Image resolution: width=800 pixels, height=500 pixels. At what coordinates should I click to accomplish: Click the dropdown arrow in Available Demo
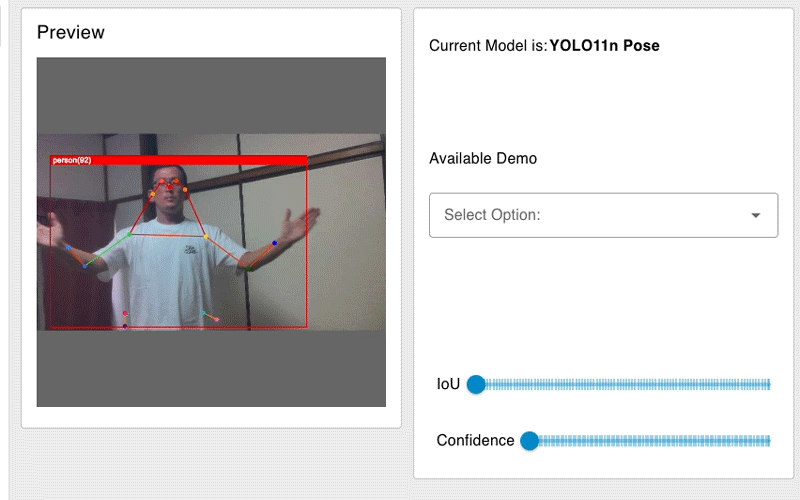pos(756,215)
